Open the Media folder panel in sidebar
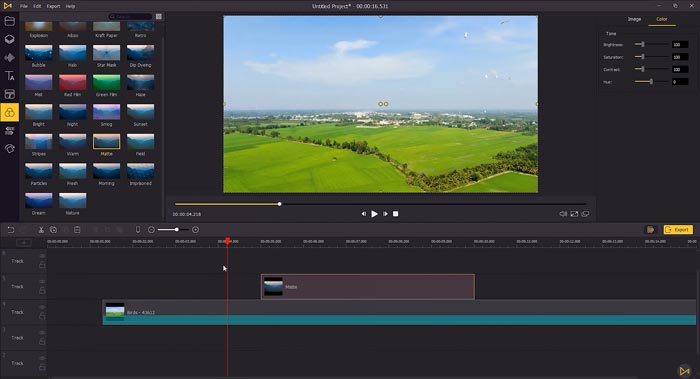Viewport: 700px width, 379px height. pyautogui.click(x=9, y=21)
